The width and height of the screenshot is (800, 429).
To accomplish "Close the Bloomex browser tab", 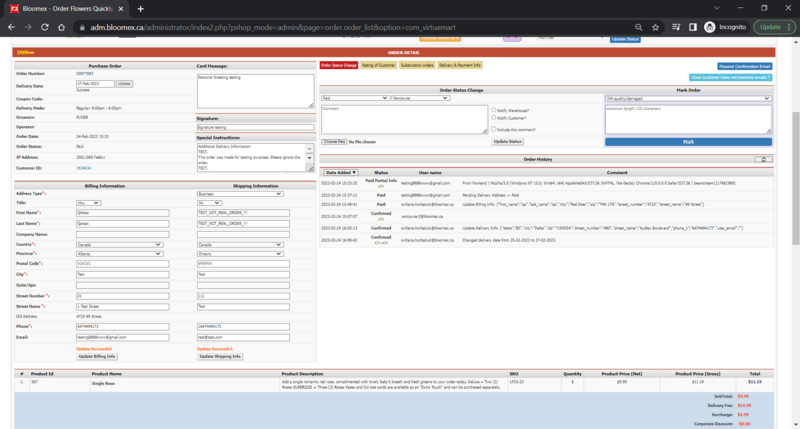I will (121, 9).
